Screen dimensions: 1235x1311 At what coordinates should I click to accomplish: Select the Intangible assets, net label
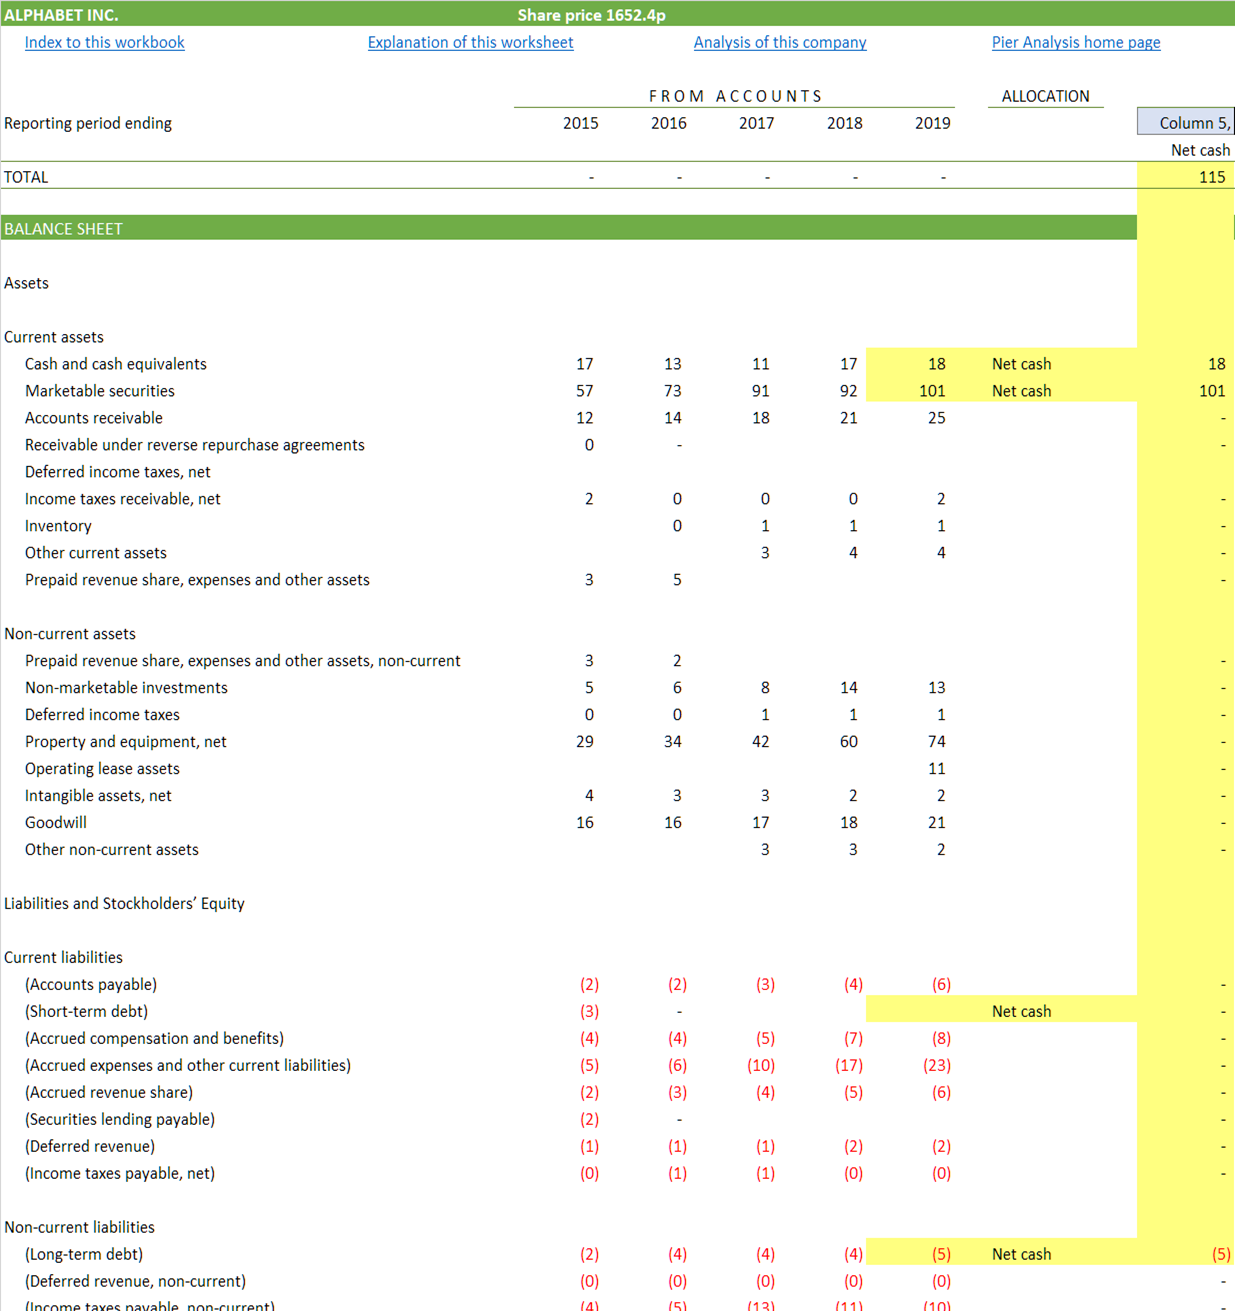point(98,796)
